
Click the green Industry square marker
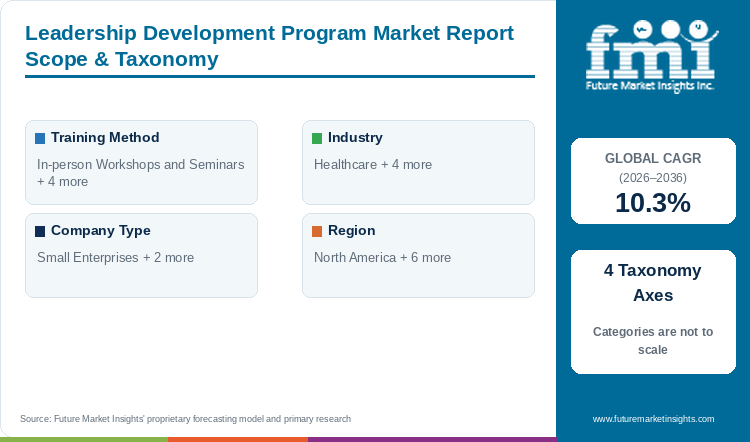[x=317, y=138]
